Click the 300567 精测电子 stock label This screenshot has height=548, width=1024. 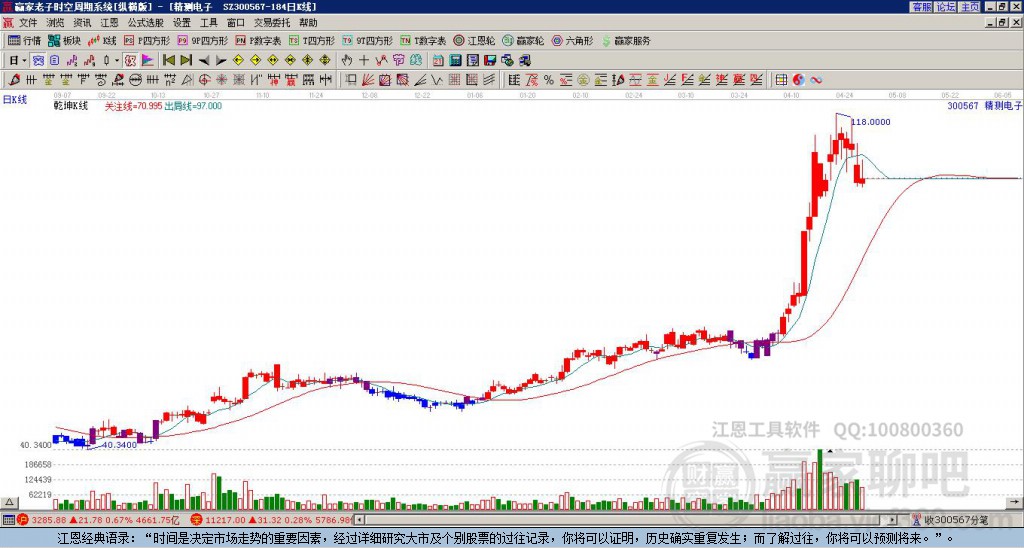click(x=985, y=106)
